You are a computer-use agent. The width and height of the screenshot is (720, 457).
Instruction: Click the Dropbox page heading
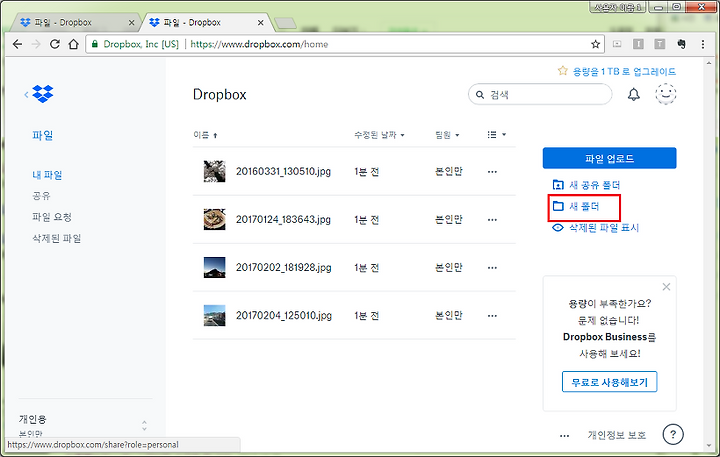(219, 94)
